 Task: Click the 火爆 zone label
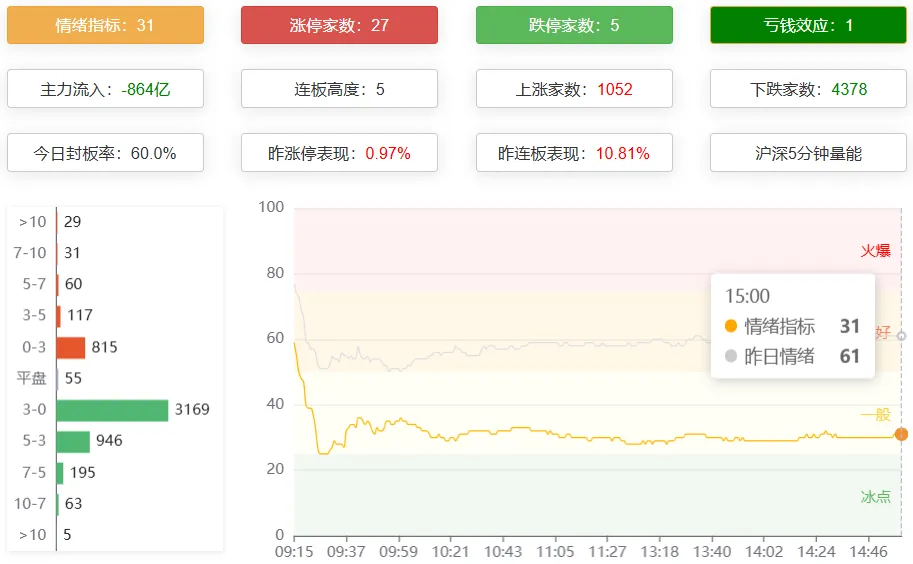click(x=876, y=251)
